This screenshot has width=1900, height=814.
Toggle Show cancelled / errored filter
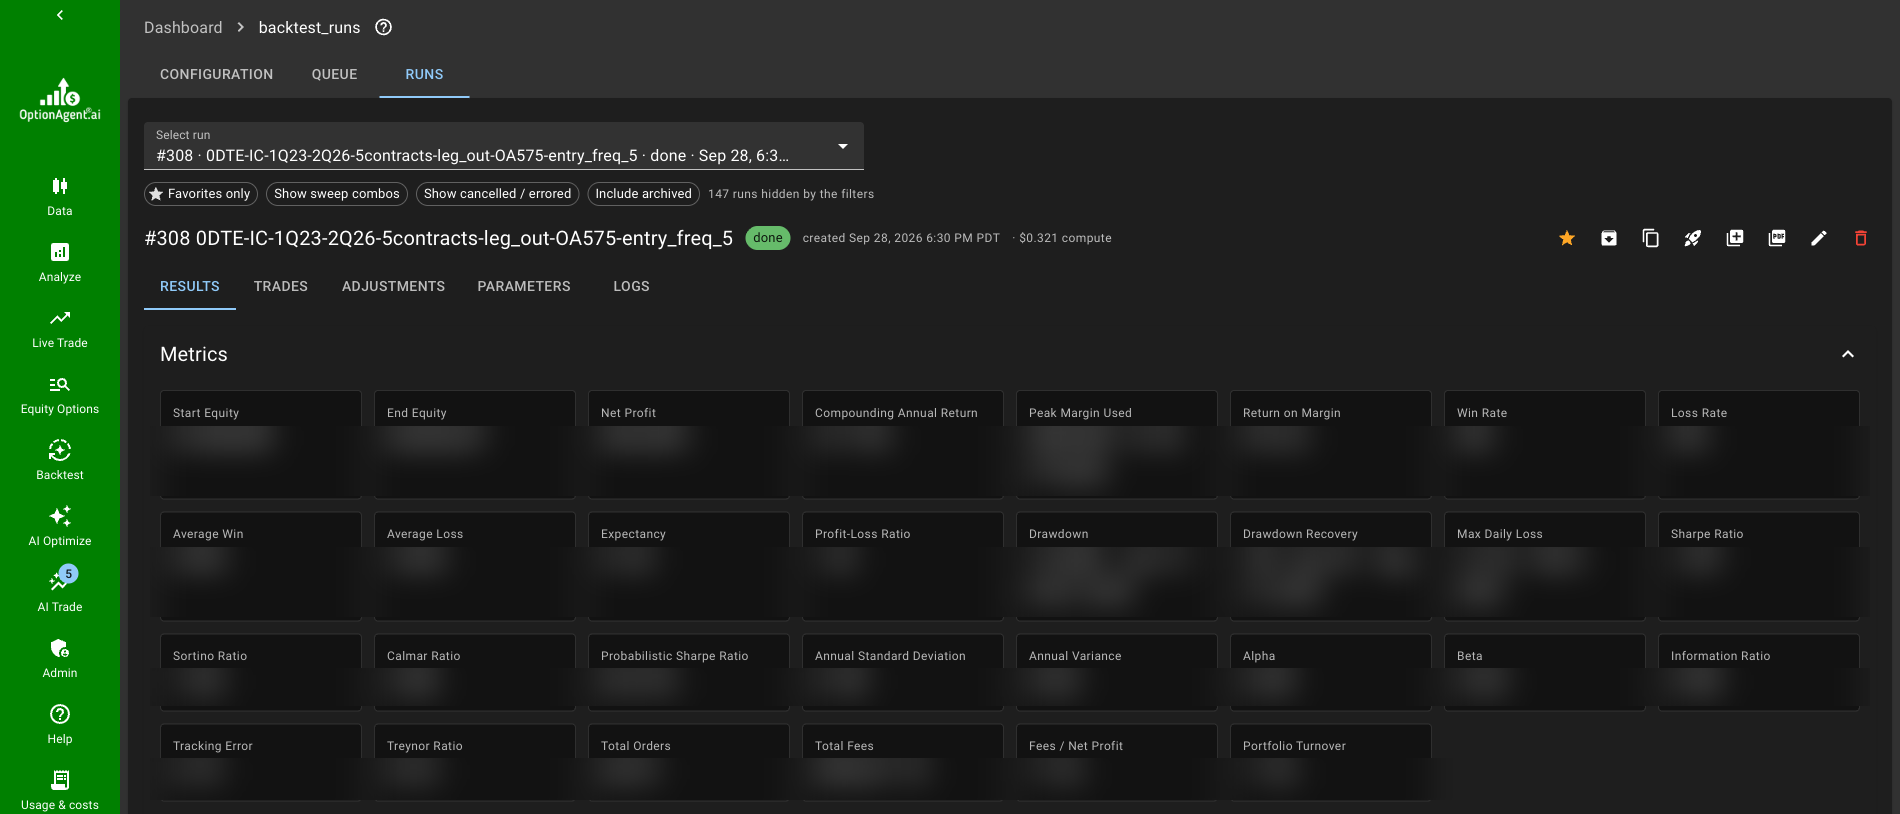coord(498,194)
